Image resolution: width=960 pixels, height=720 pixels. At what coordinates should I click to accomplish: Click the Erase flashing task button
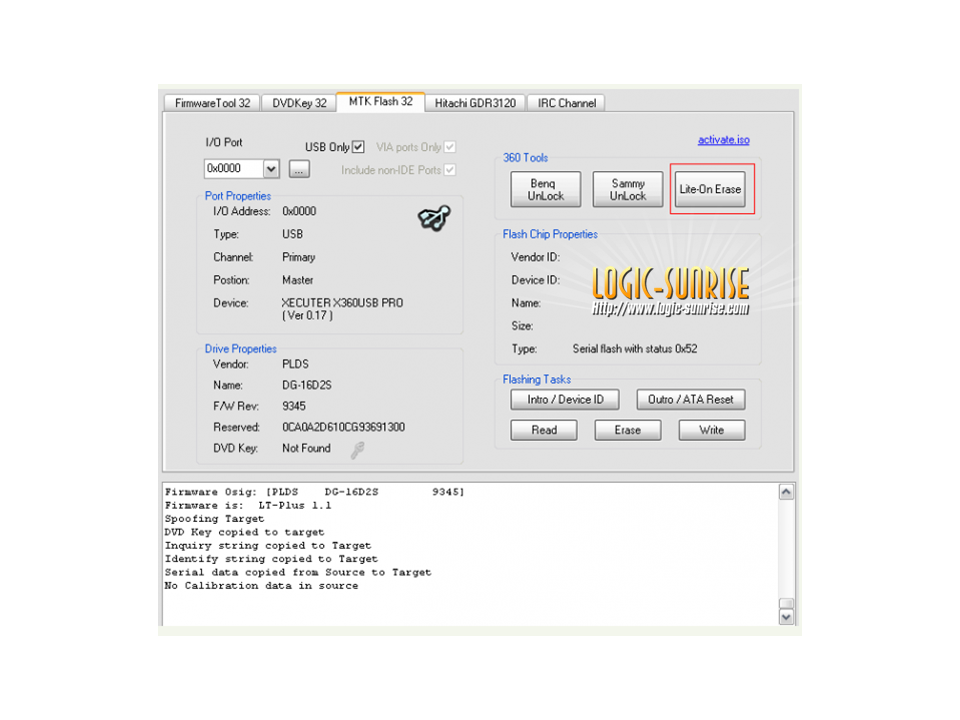coord(628,430)
